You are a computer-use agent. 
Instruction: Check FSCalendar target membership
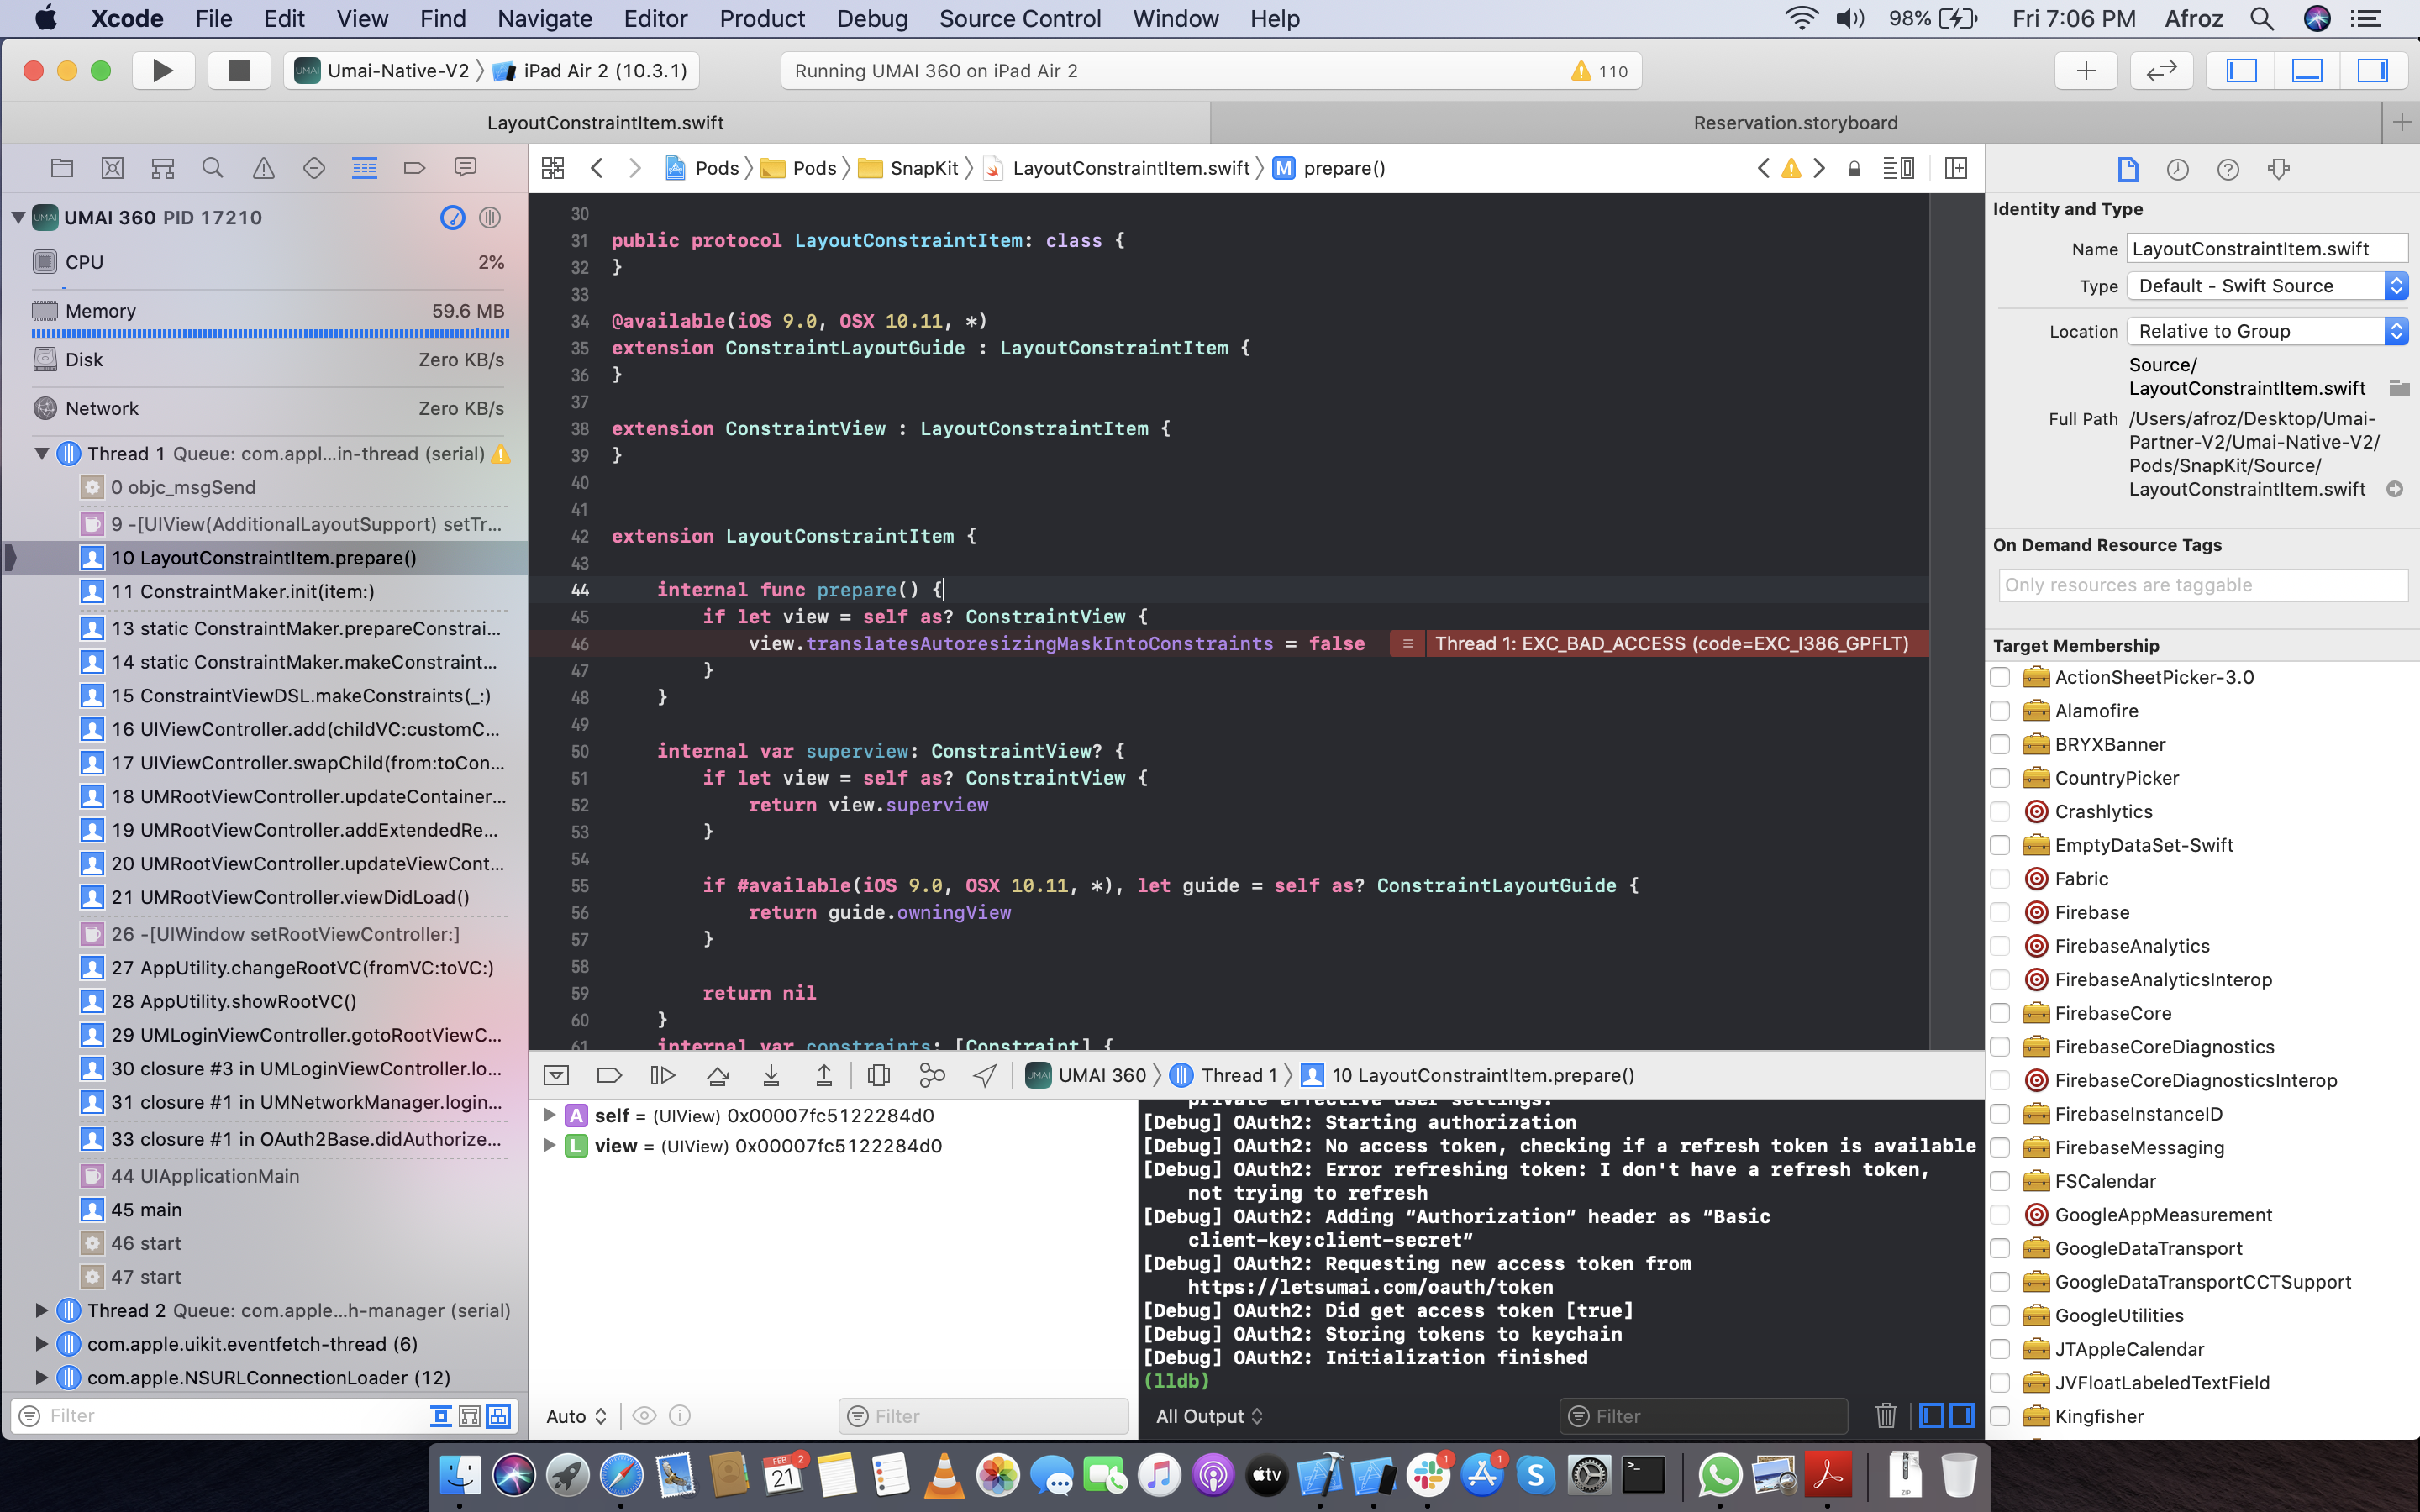[2000, 1181]
